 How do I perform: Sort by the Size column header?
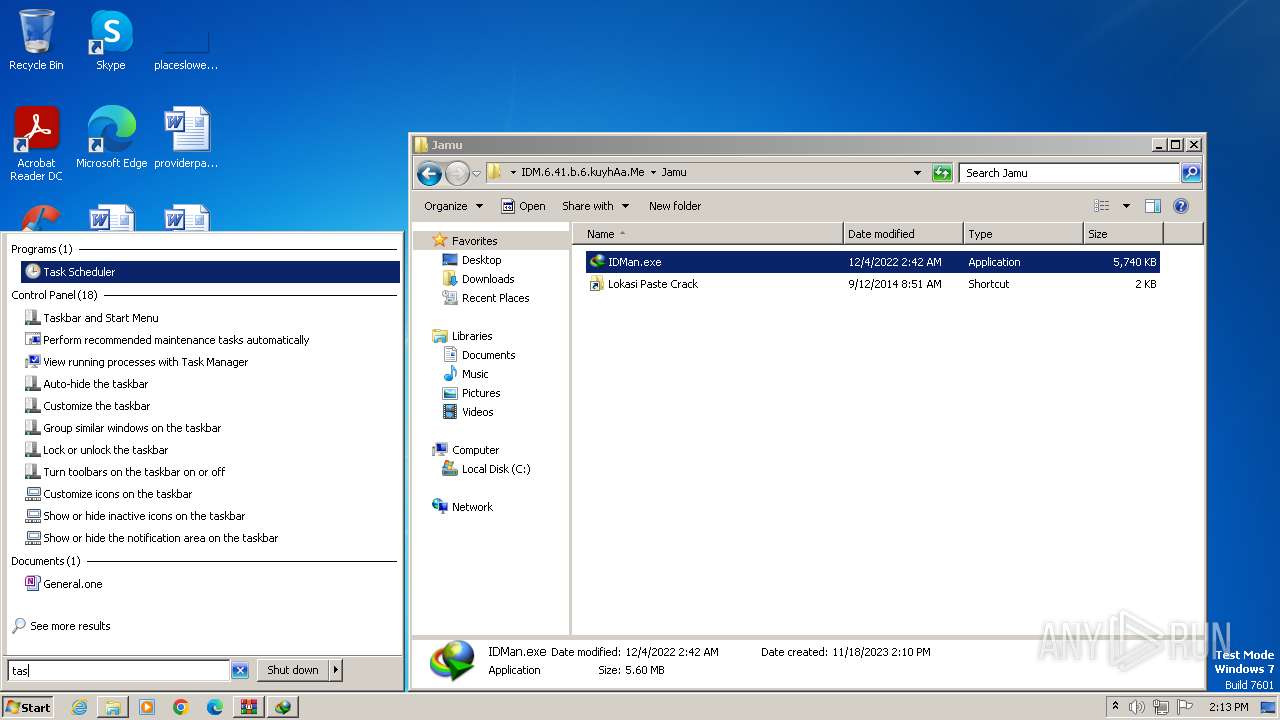(1124, 234)
